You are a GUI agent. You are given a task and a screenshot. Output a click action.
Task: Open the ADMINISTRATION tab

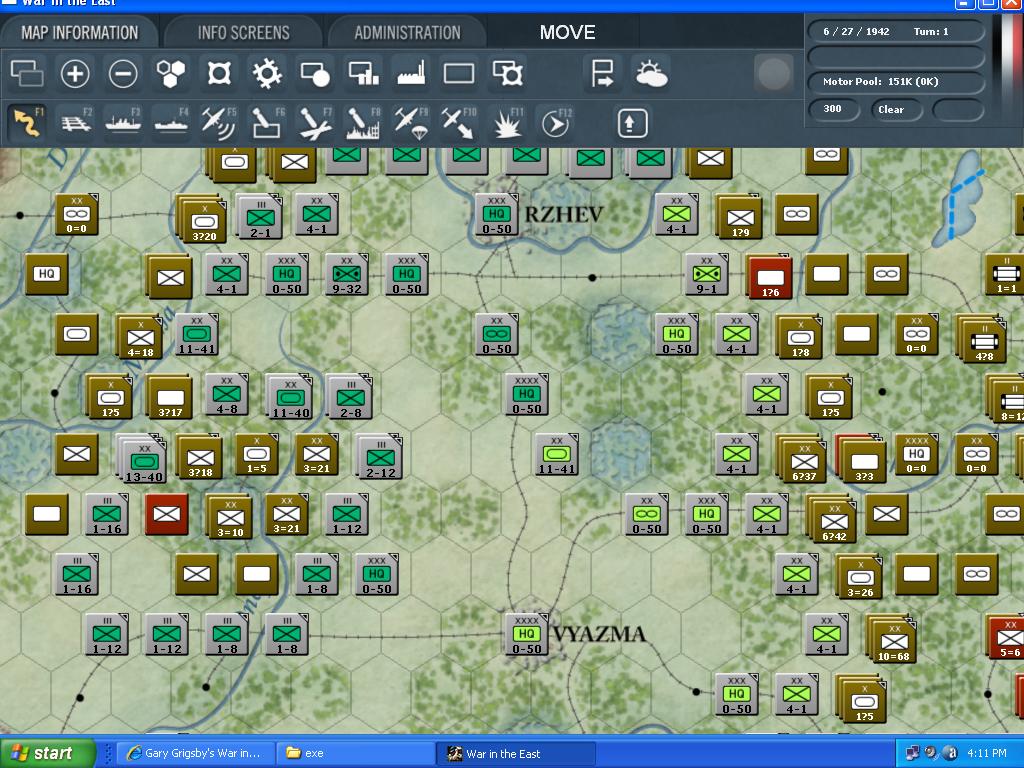click(x=408, y=32)
